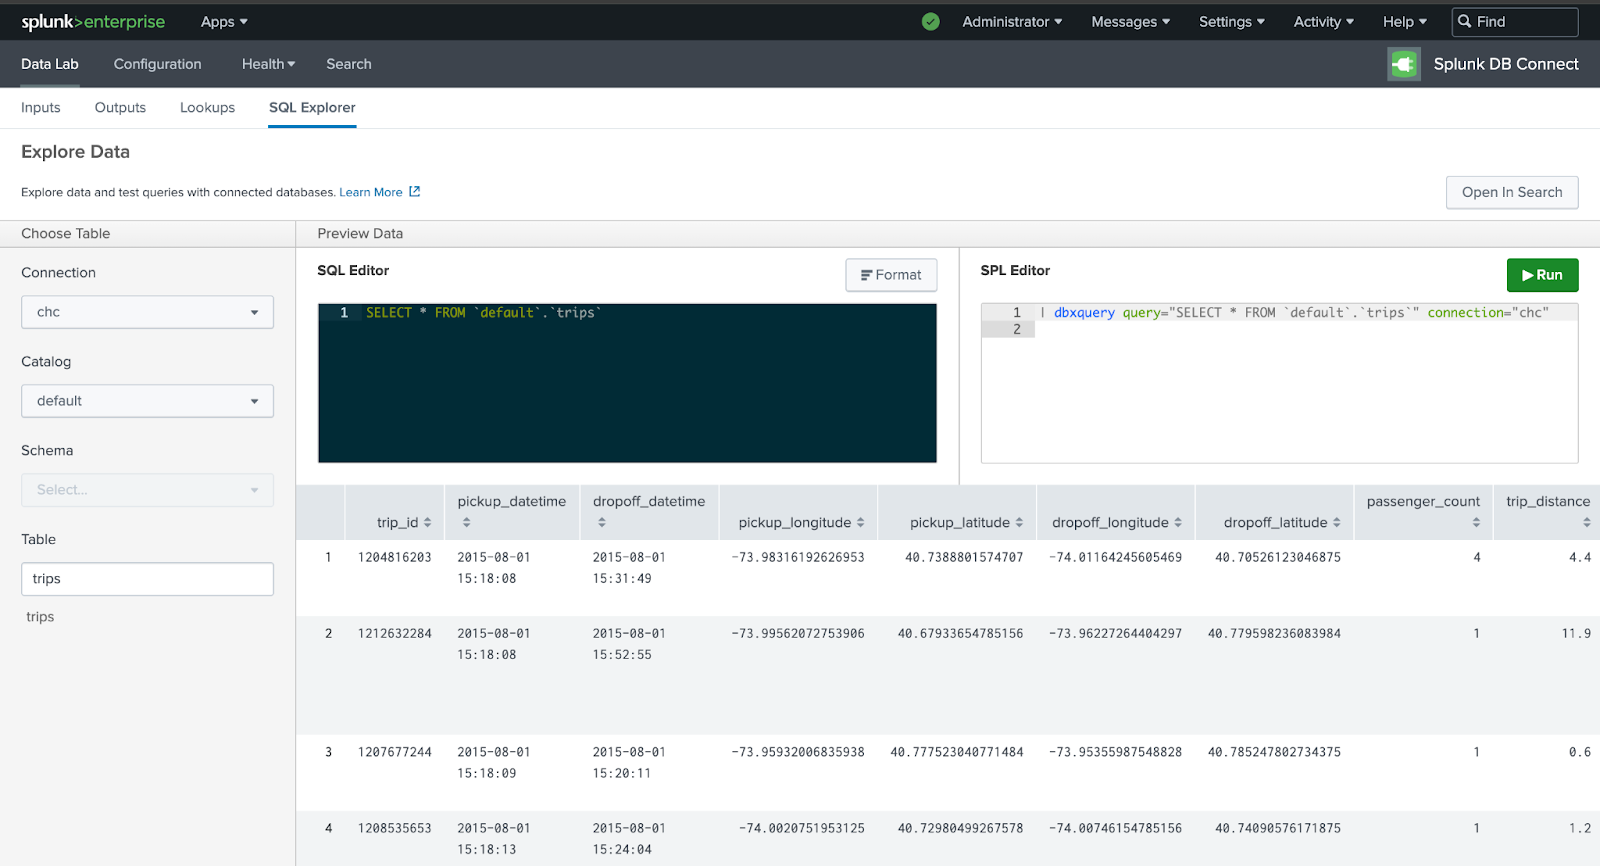The height and width of the screenshot is (866, 1600).
Task: Sort by dropoff_latitude column sort icon
Action: tap(1337, 523)
